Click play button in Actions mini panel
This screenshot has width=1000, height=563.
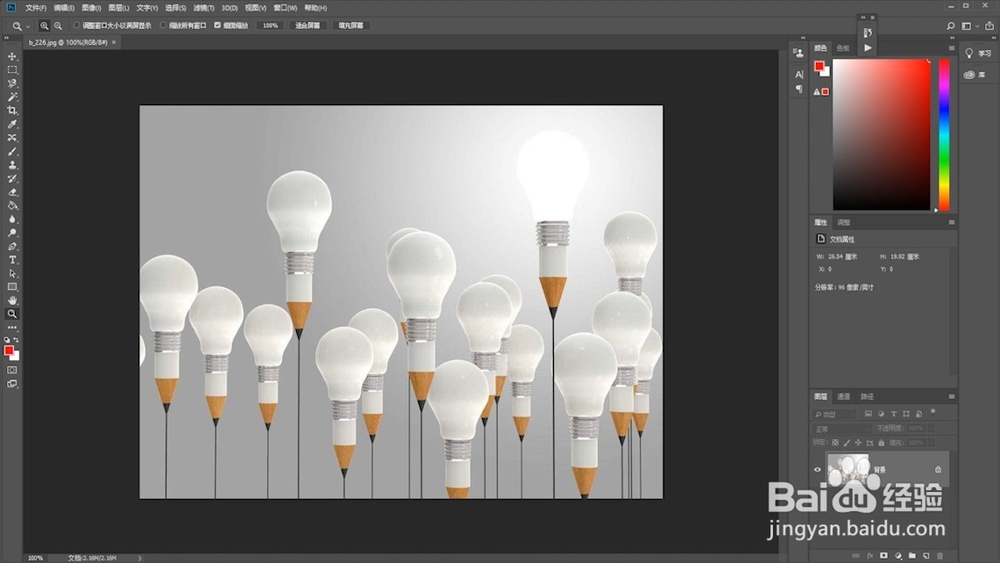coord(867,48)
